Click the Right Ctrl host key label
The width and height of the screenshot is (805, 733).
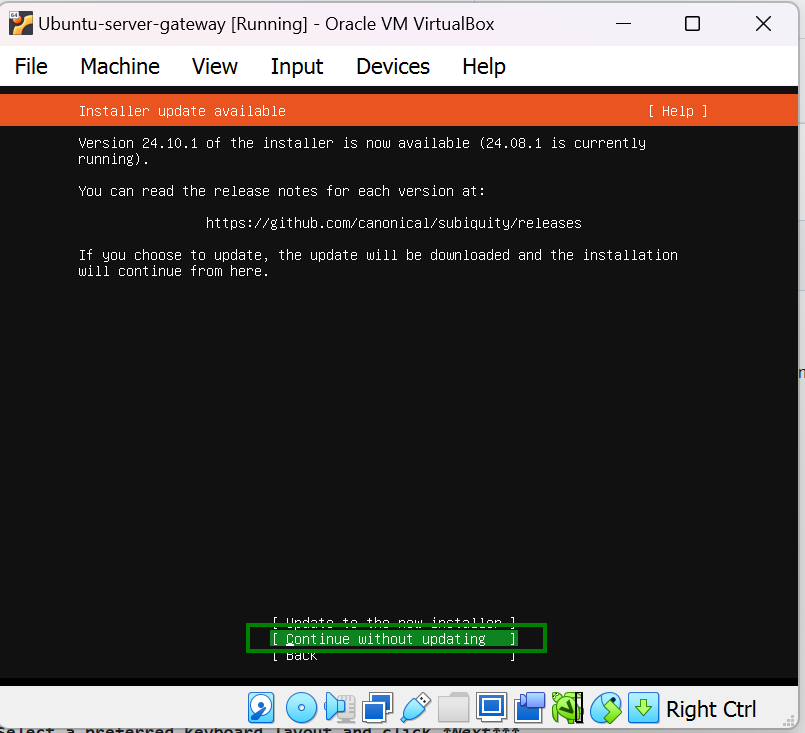711,709
